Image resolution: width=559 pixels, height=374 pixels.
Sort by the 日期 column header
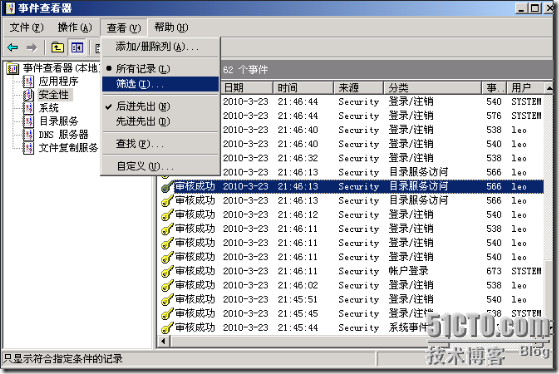pyautogui.click(x=247, y=88)
